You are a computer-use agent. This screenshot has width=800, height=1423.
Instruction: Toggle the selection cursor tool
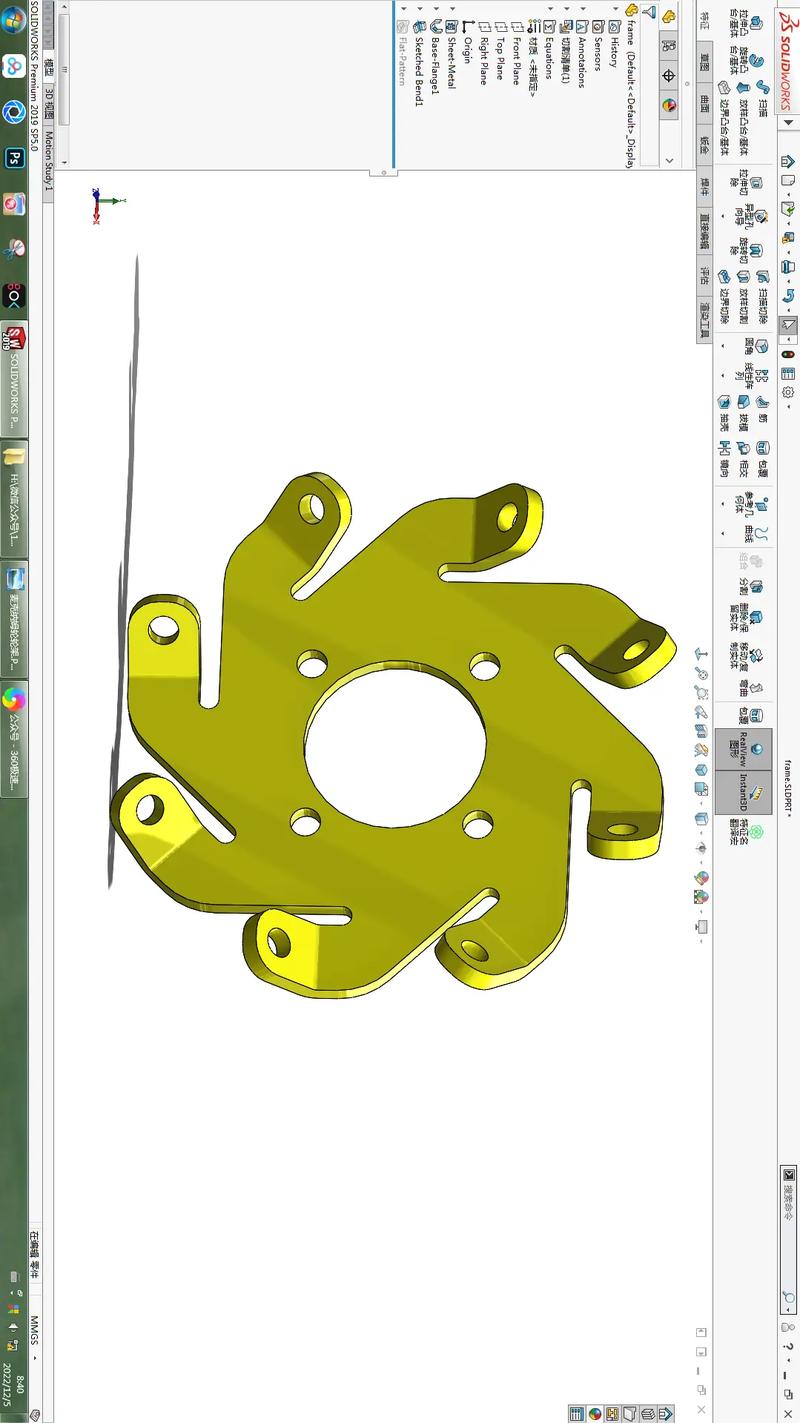[788, 324]
